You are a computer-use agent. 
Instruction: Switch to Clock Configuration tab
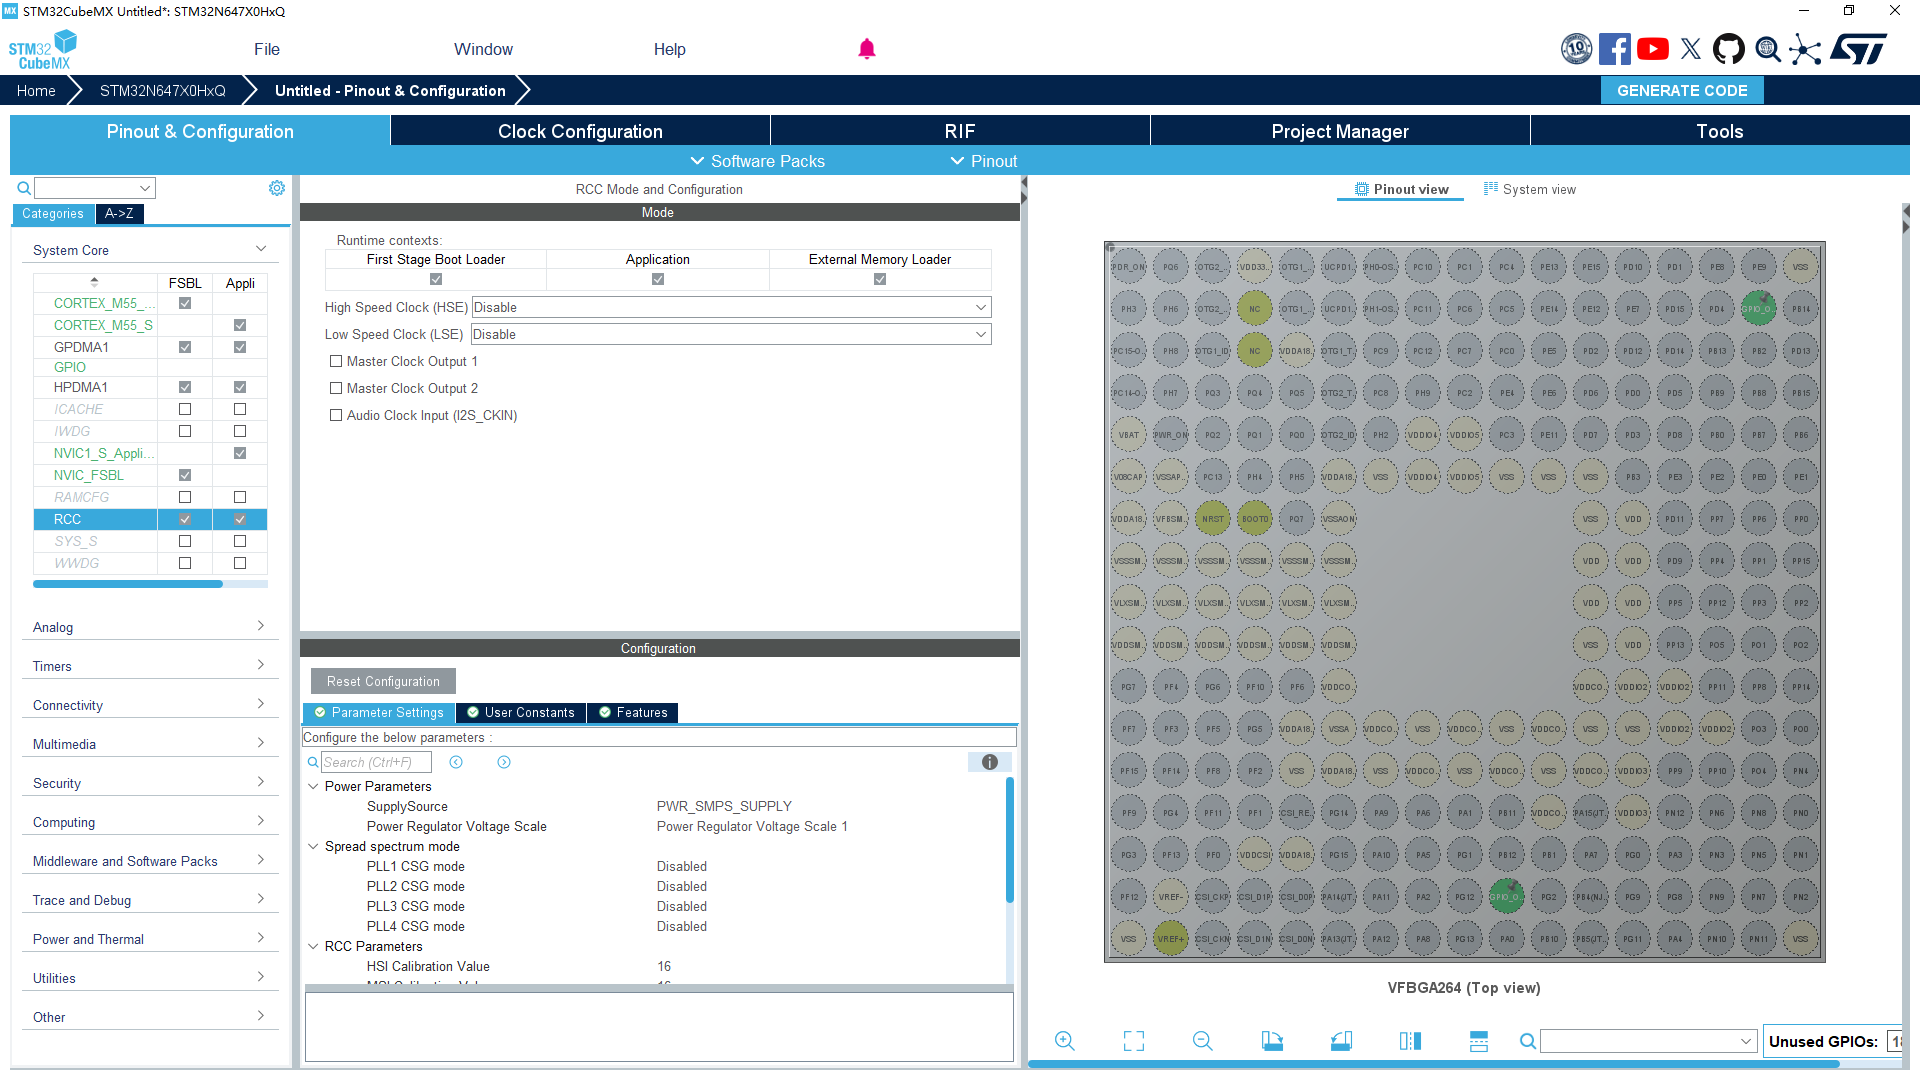[580, 131]
